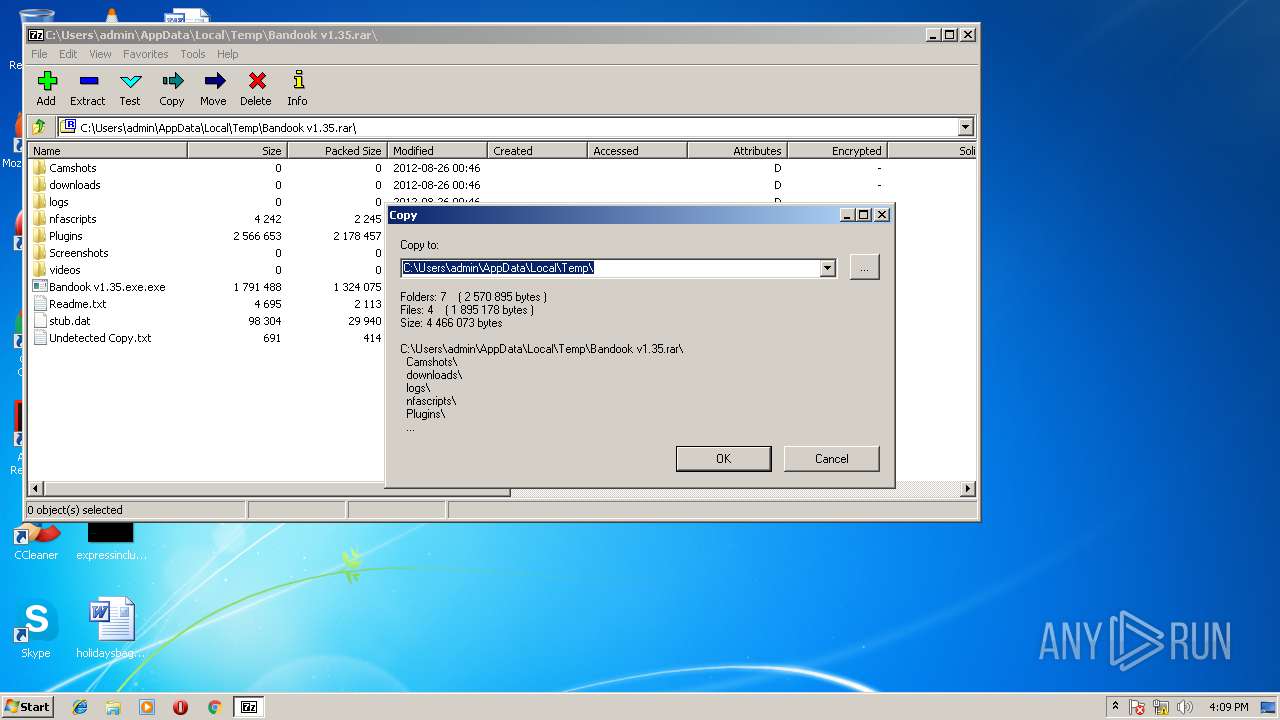
Task: Sort by Attributes column header
Action: 737,151
